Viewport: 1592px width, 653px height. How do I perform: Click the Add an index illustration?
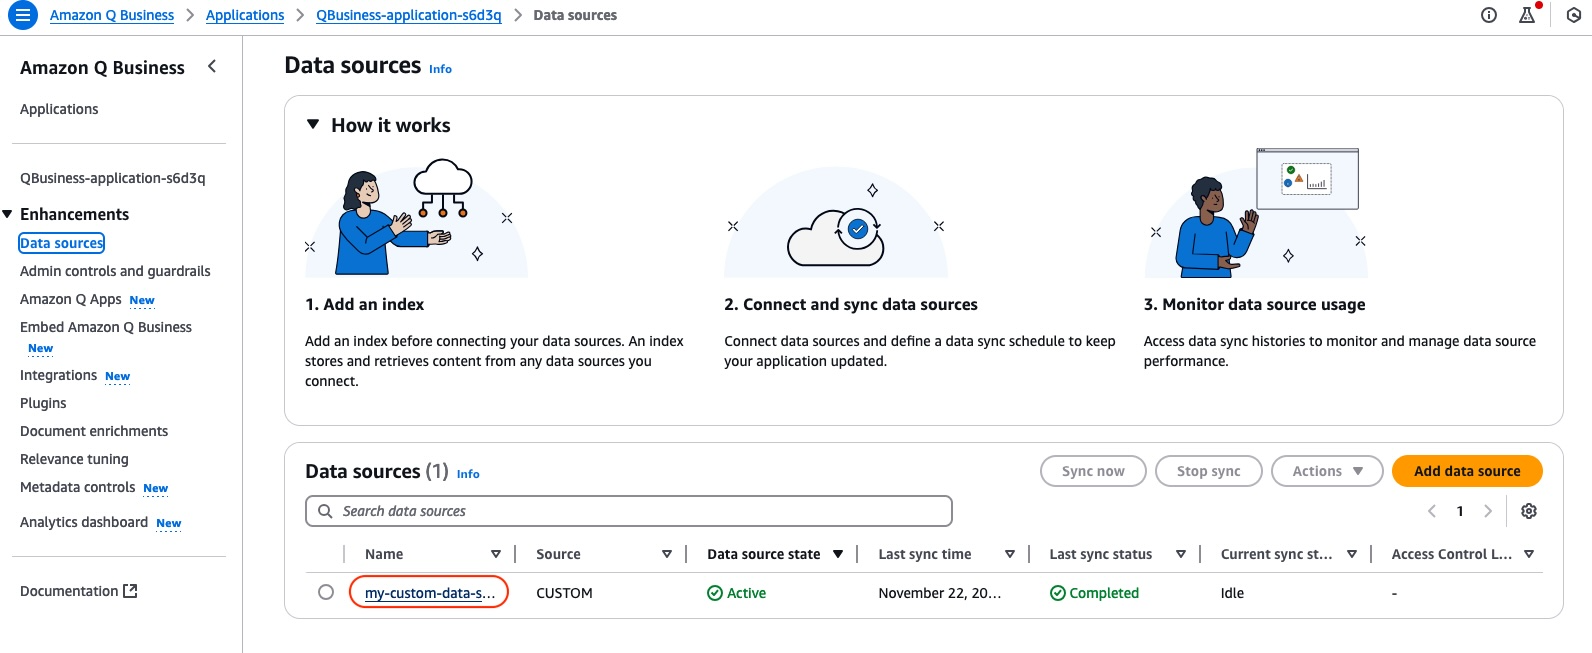click(x=416, y=217)
